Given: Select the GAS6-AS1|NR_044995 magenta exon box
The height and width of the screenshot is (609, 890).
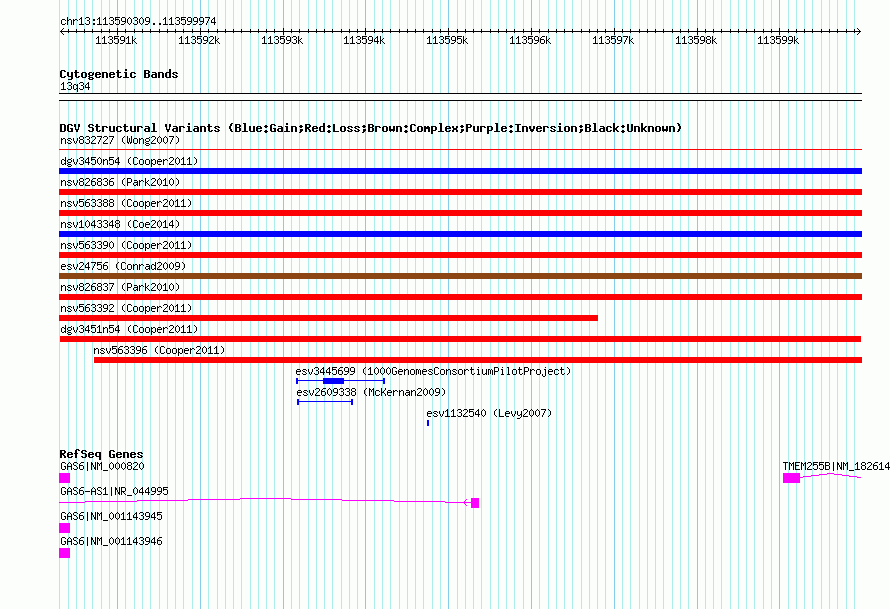Looking at the screenshot, I should point(475,503).
